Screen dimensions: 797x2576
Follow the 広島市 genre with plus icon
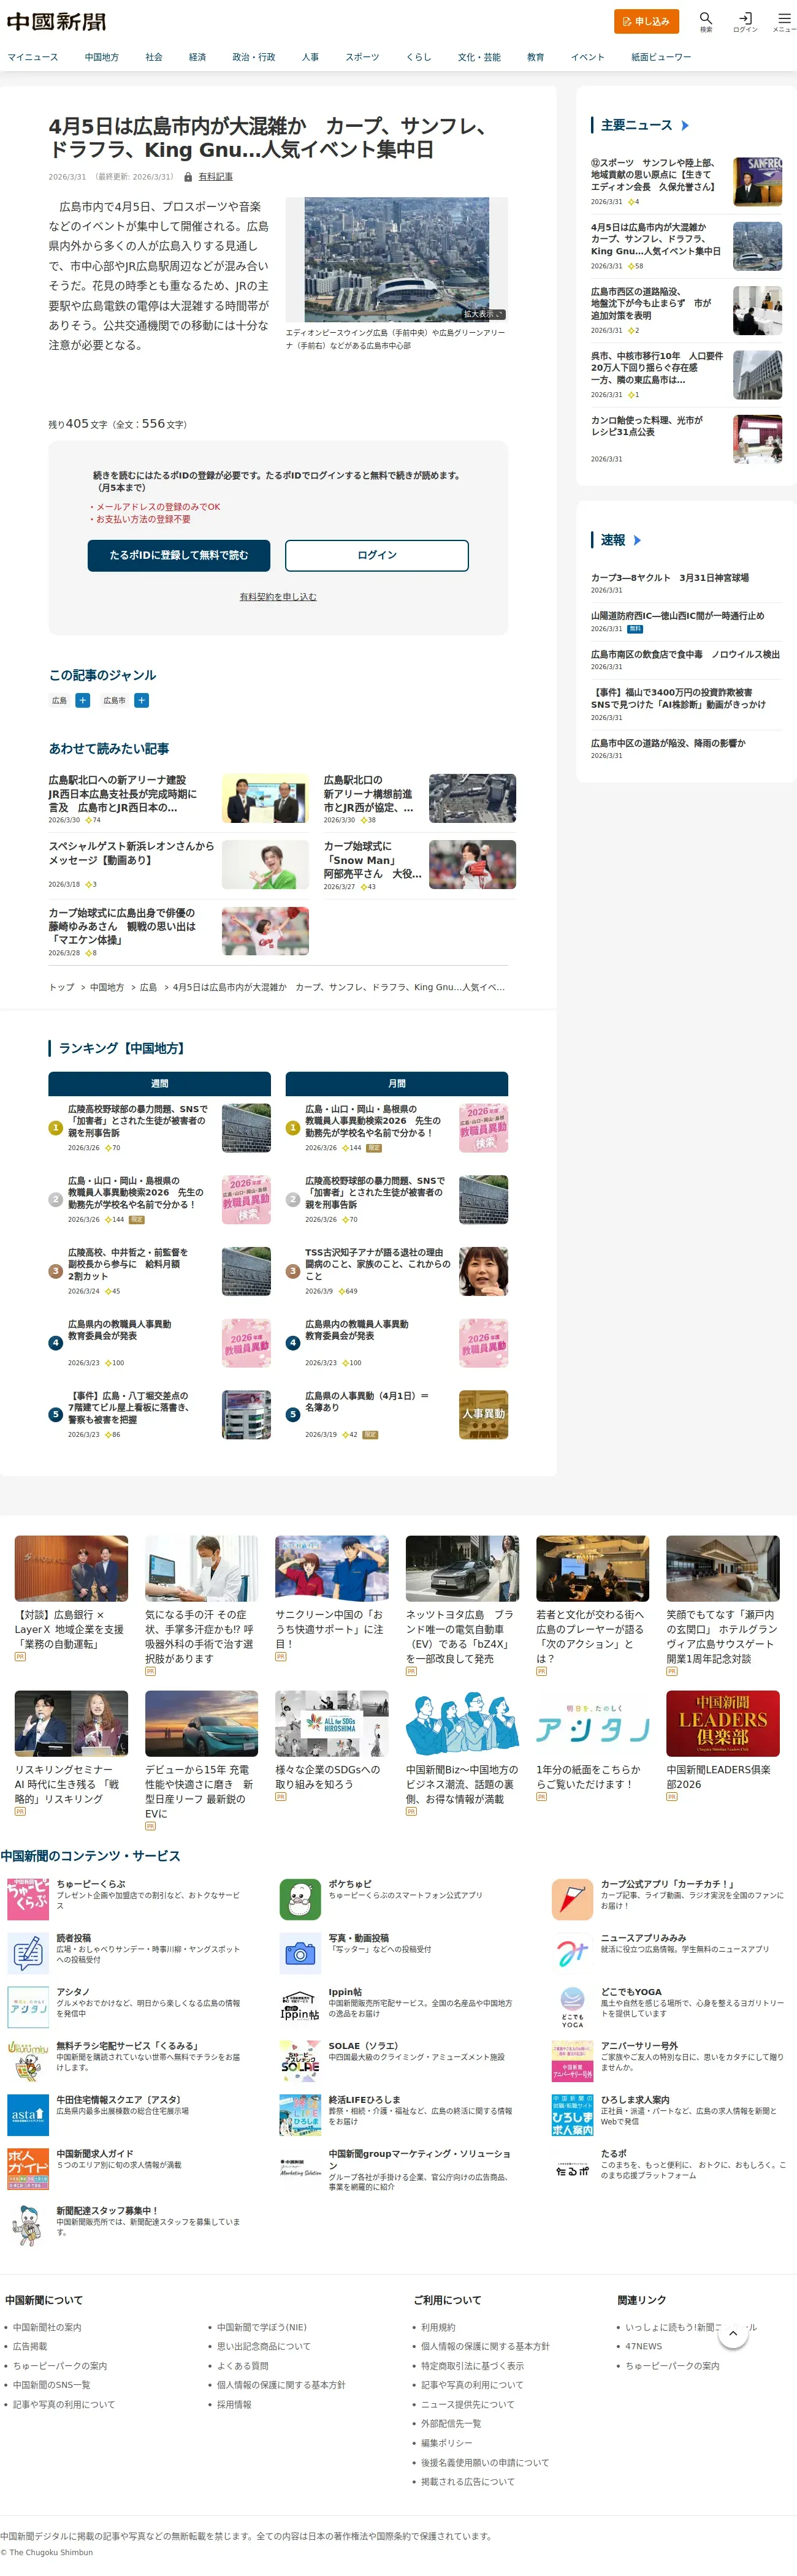pos(142,701)
